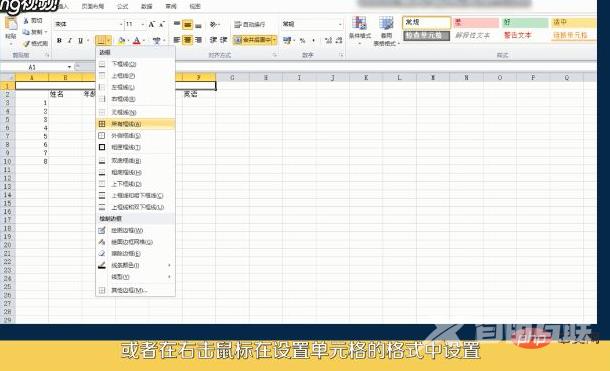Toggle Middle Align vertical alignment

click(188, 24)
